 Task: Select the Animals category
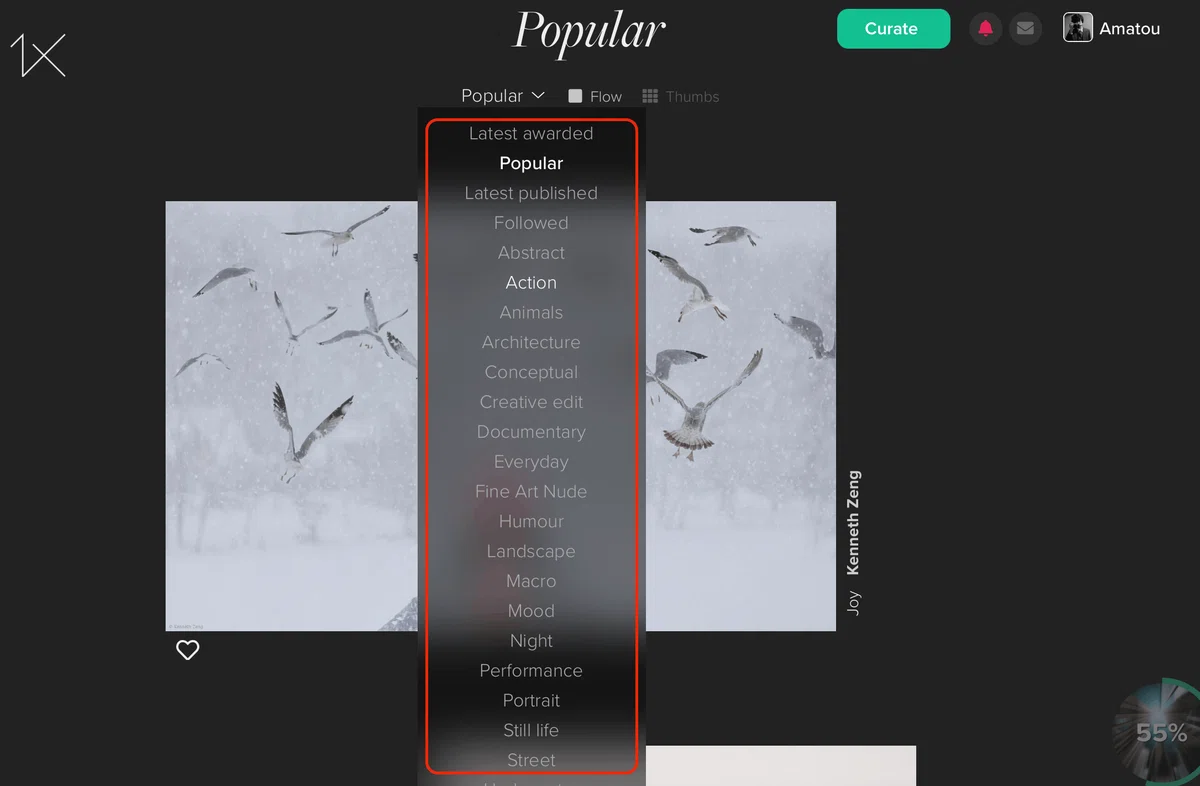click(x=531, y=313)
